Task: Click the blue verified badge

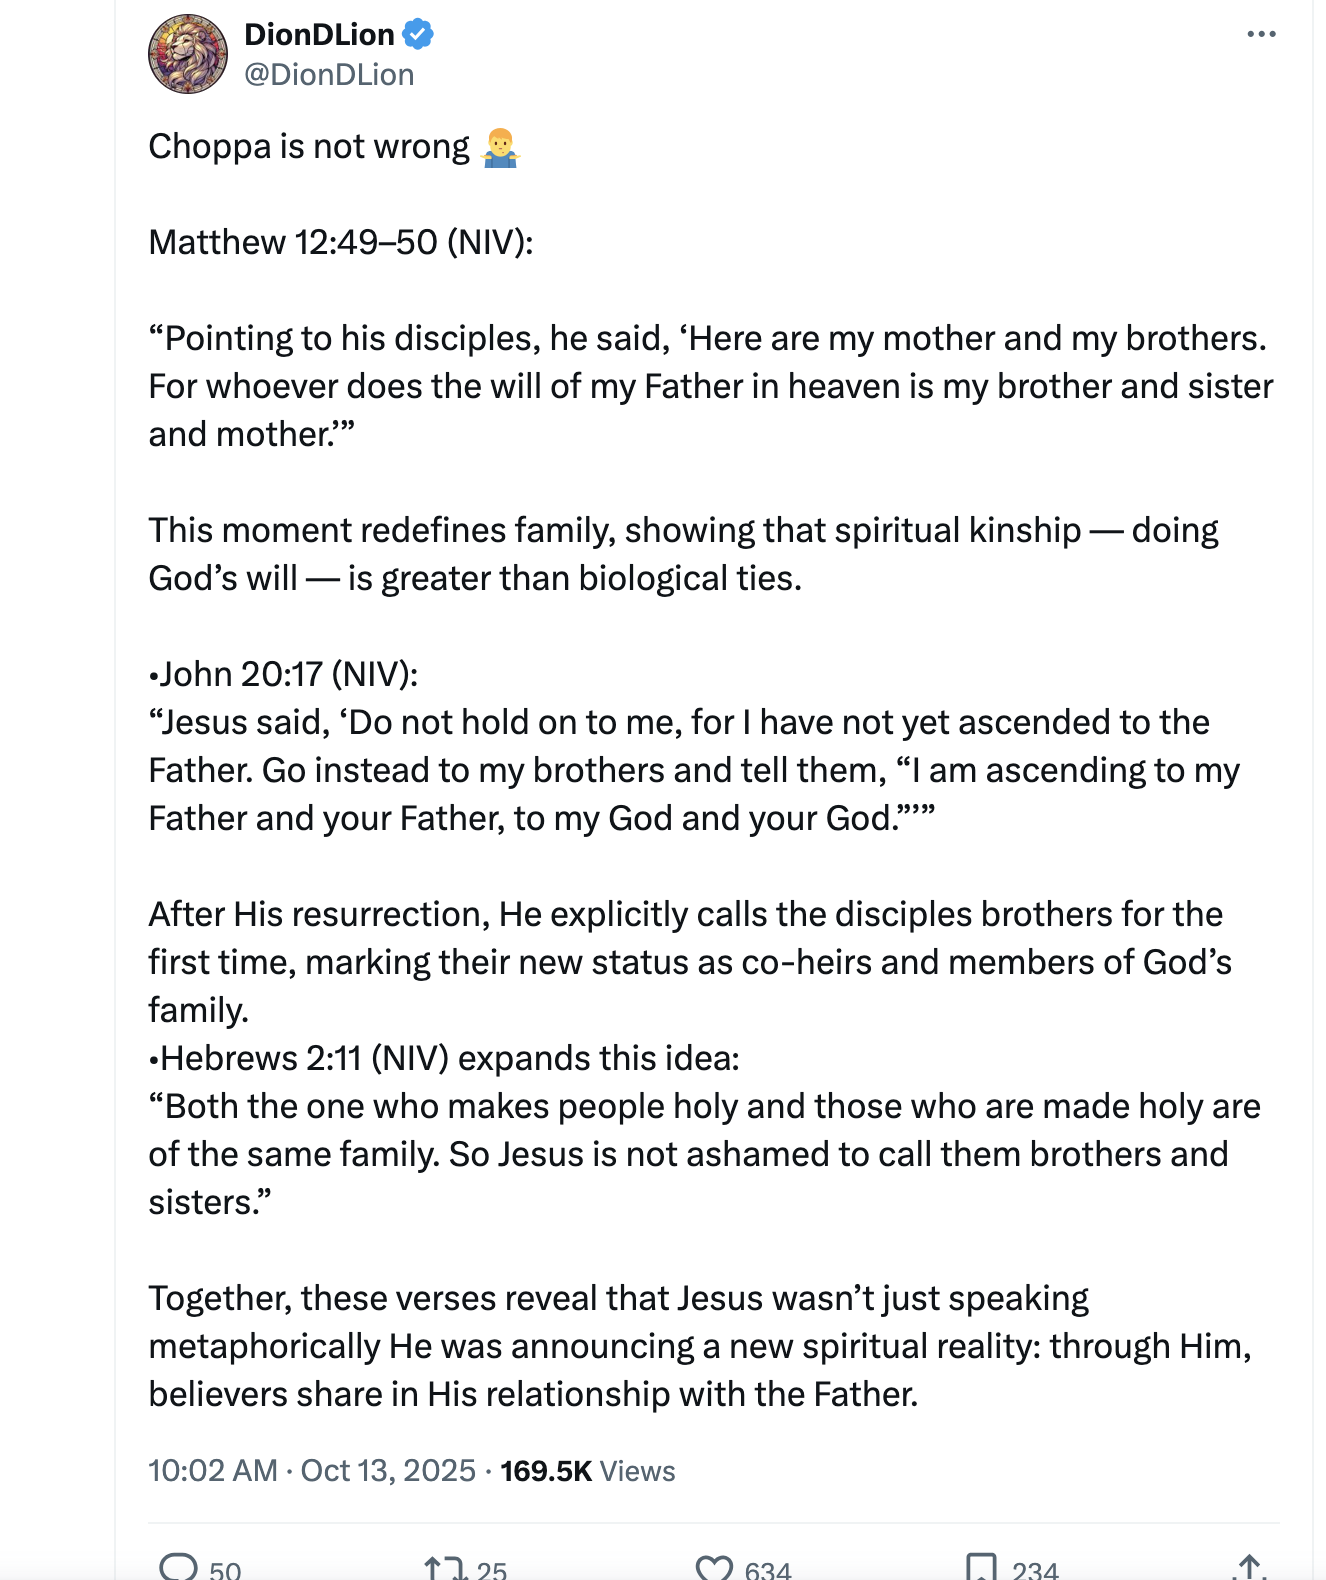Action: (418, 35)
